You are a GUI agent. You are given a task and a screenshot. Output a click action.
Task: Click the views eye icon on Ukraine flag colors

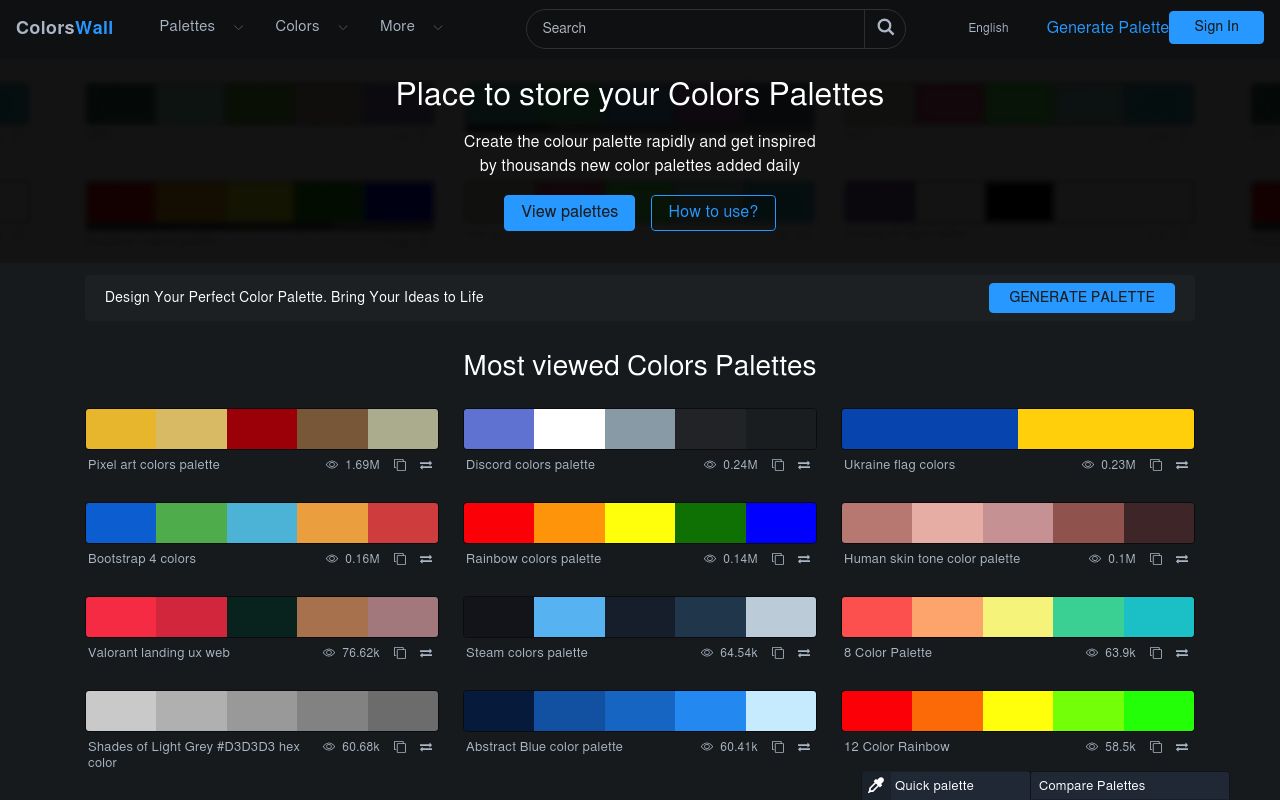point(1088,465)
